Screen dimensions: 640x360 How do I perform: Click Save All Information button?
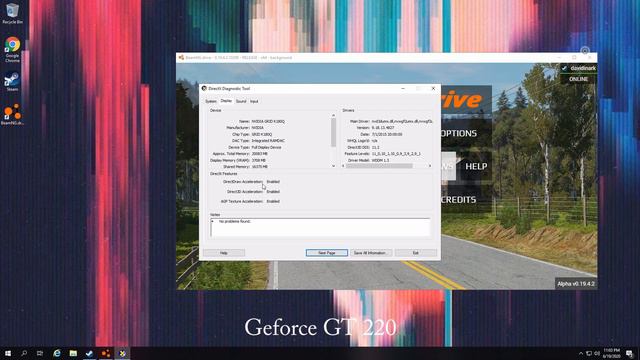point(370,253)
